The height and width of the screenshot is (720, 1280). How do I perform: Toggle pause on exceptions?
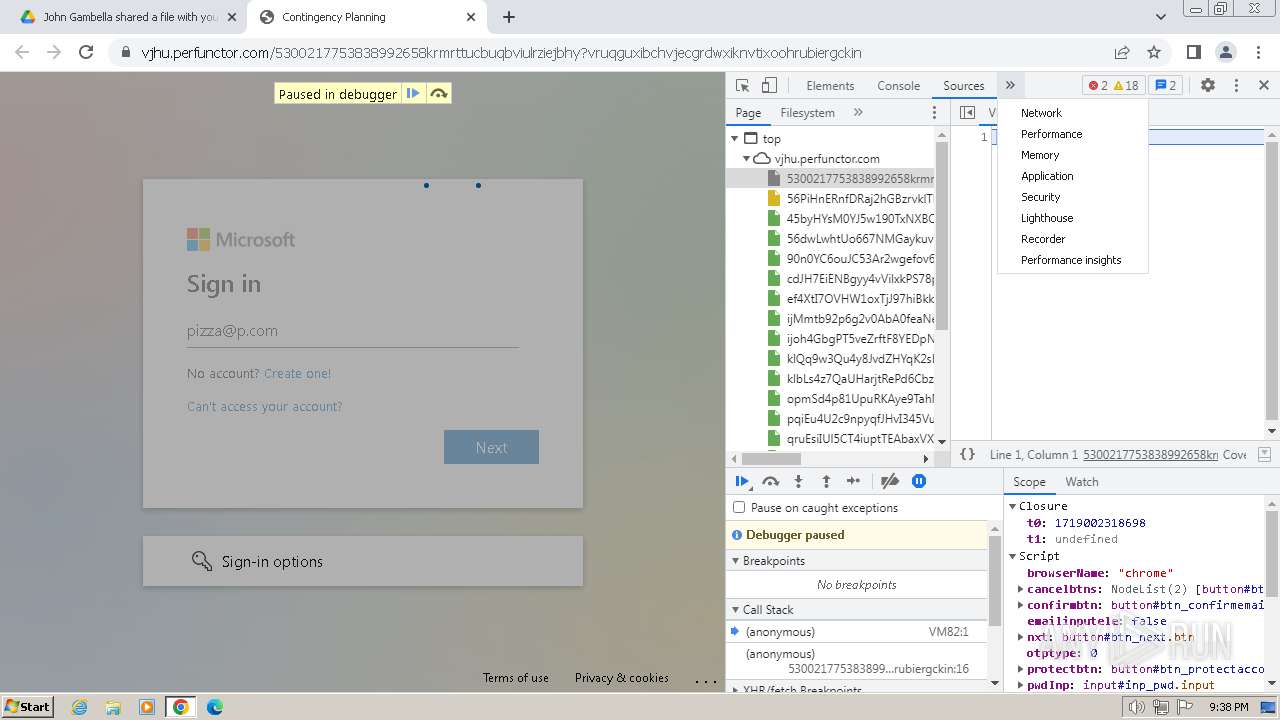(919, 481)
